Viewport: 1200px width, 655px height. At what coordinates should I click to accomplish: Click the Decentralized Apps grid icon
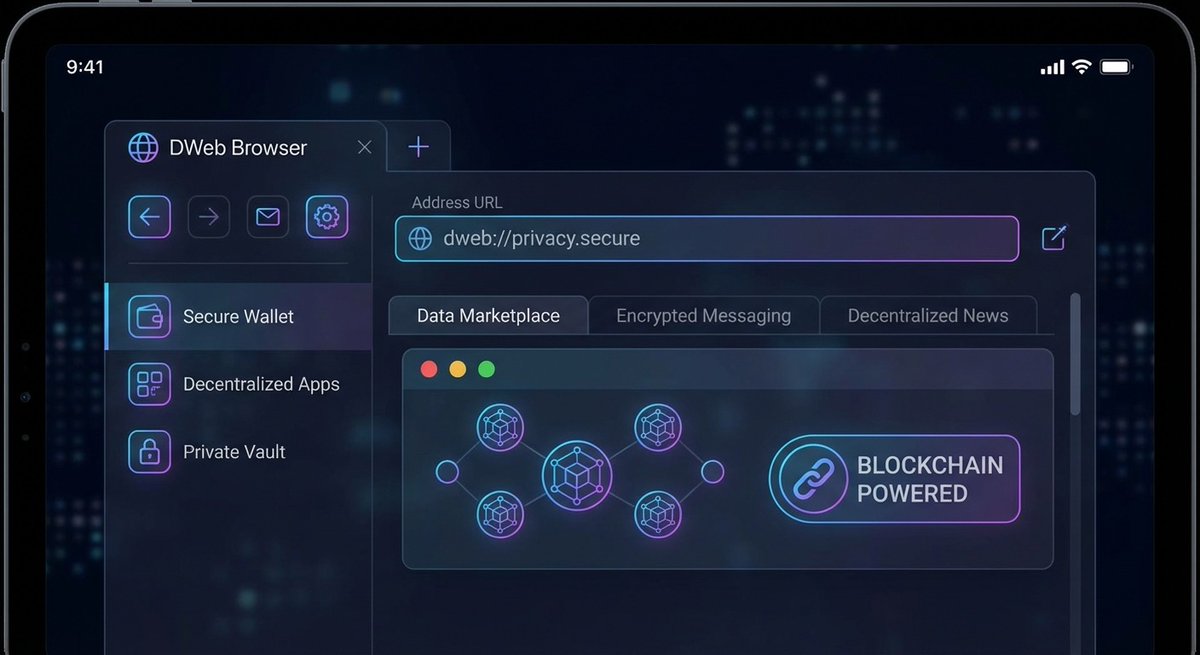(150, 384)
